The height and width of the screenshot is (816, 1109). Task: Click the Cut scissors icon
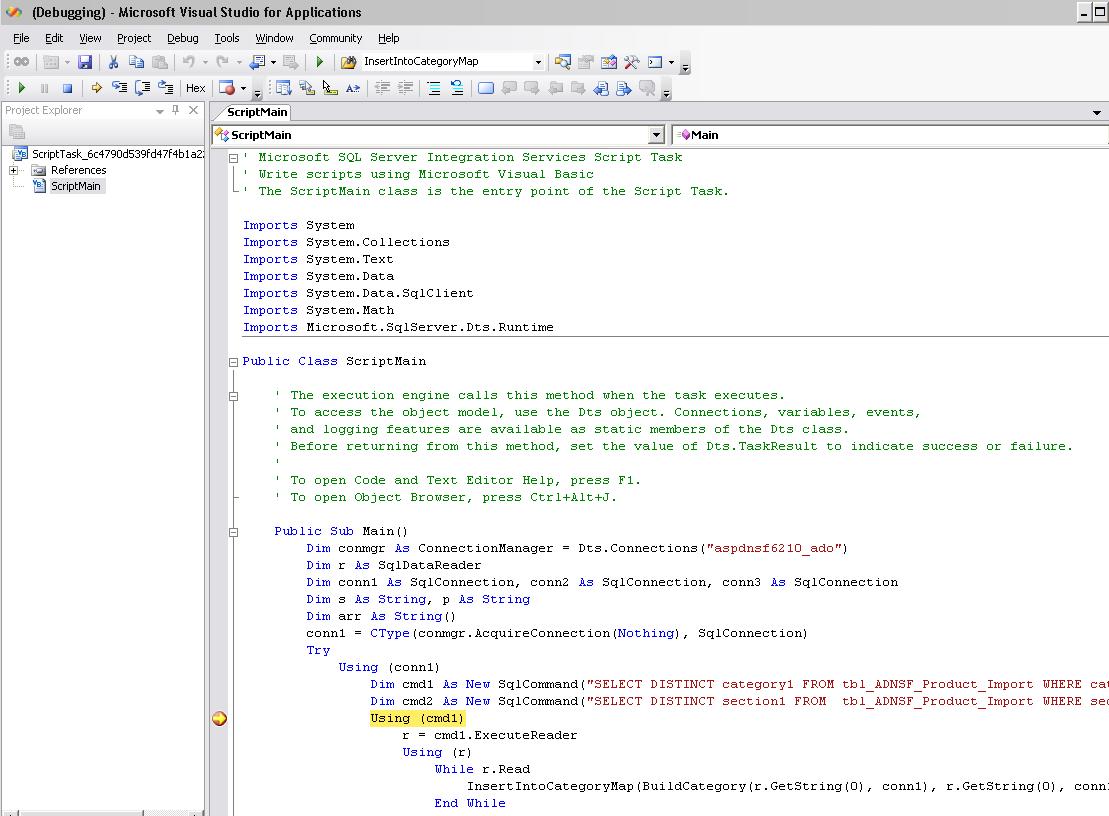(114, 62)
